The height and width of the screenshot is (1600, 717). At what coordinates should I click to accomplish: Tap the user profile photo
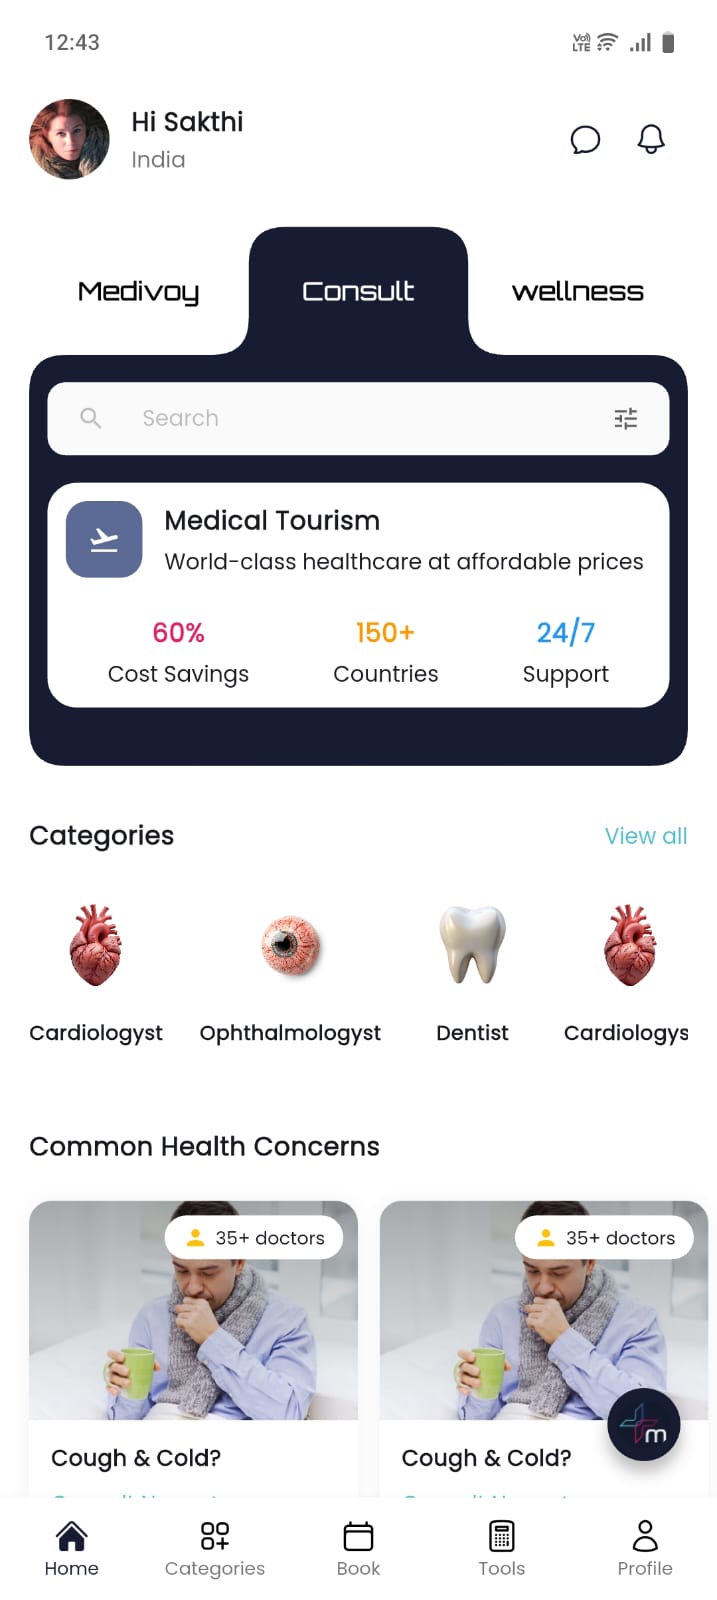click(70, 139)
